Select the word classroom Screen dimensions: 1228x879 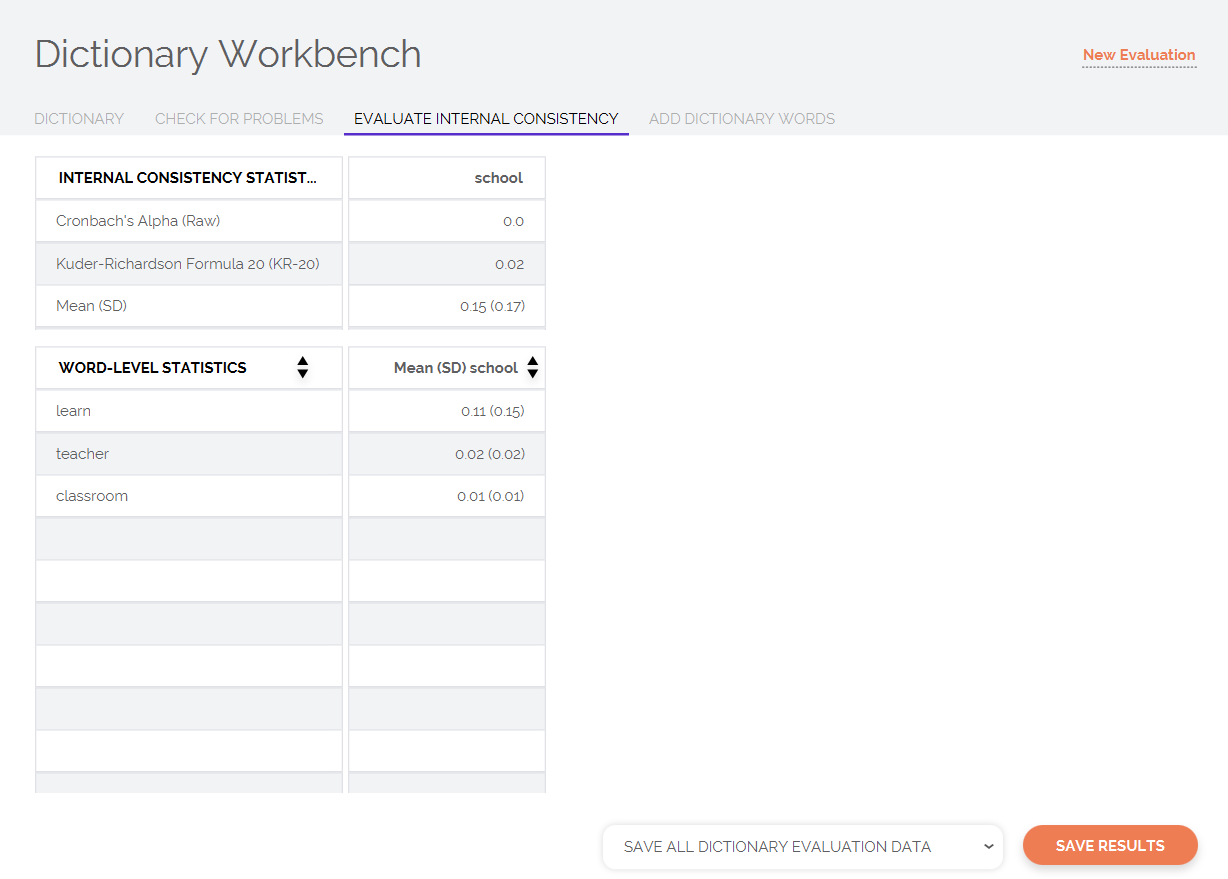[92, 496]
